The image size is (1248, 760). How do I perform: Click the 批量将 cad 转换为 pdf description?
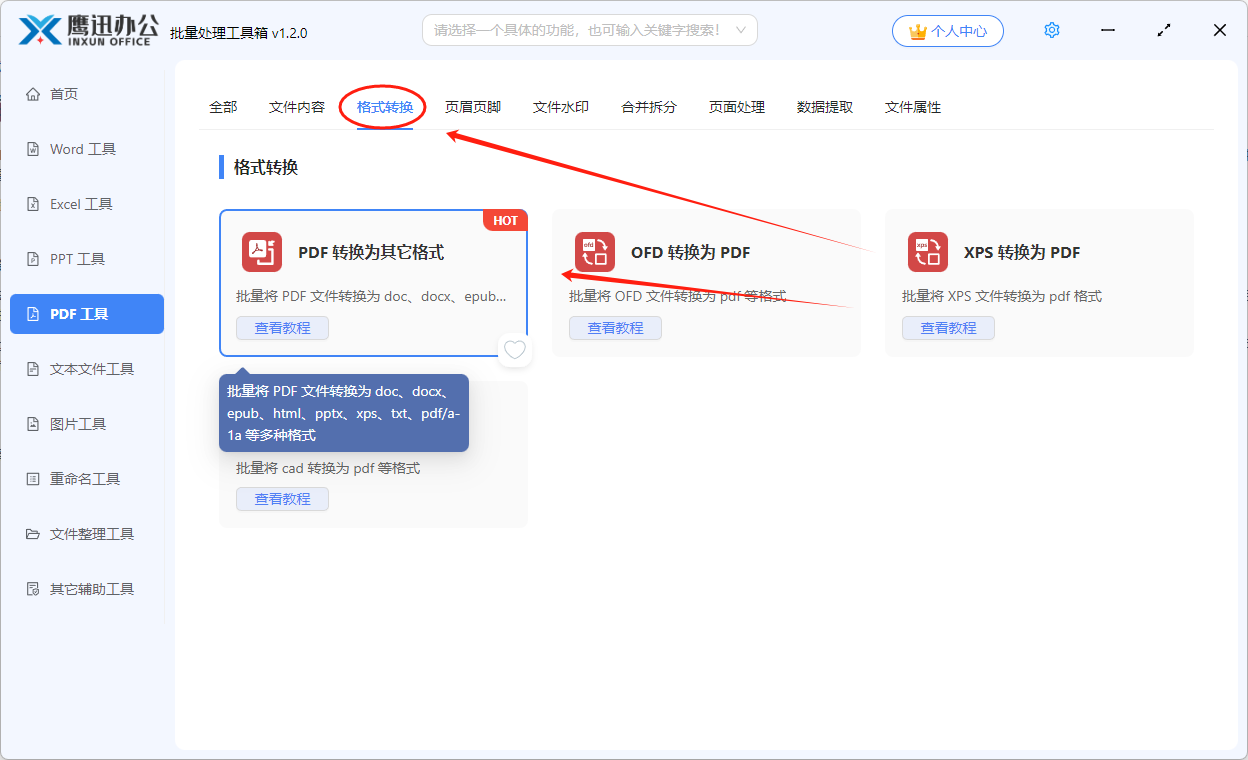click(x=328, y=468)
